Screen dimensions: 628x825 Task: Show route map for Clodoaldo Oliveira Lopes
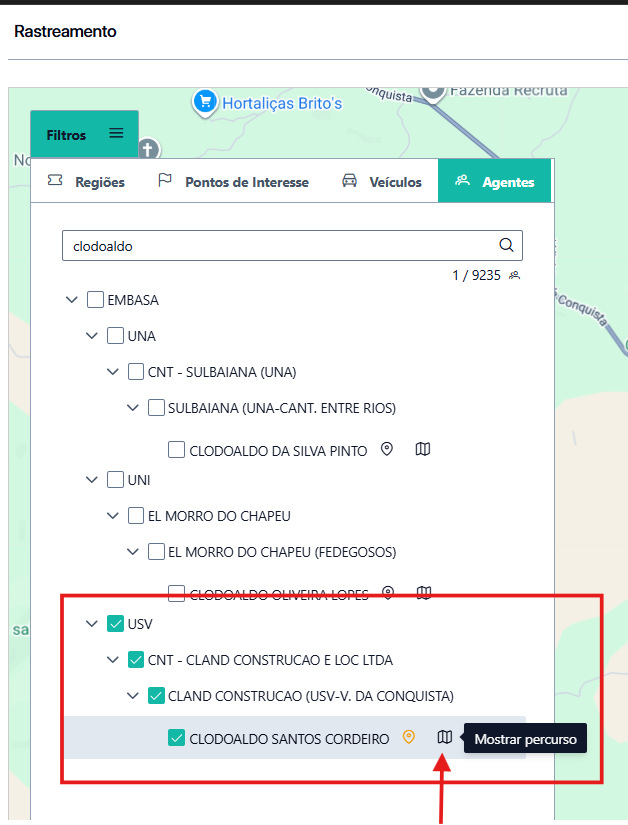424,593
